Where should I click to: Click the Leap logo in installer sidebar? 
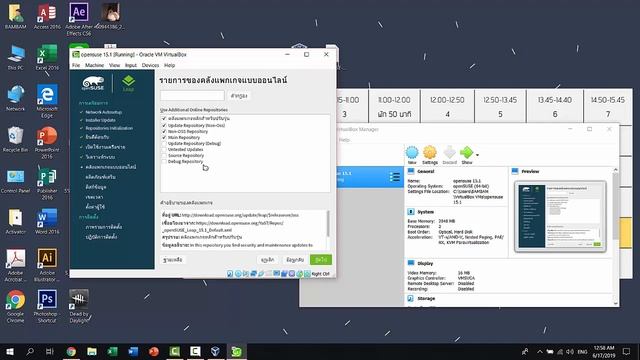pyautogui.click(x=129, y=83)
